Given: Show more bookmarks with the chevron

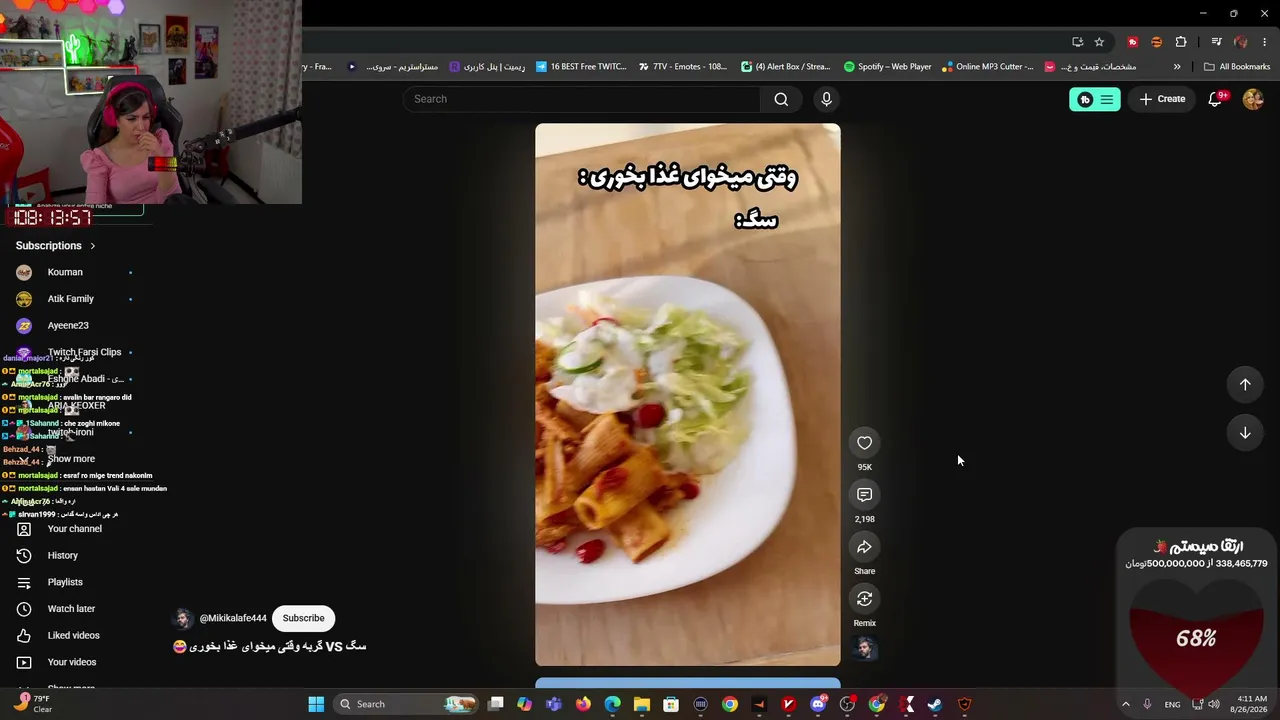Looking at the screenshot, I should tap(1177, 67).
